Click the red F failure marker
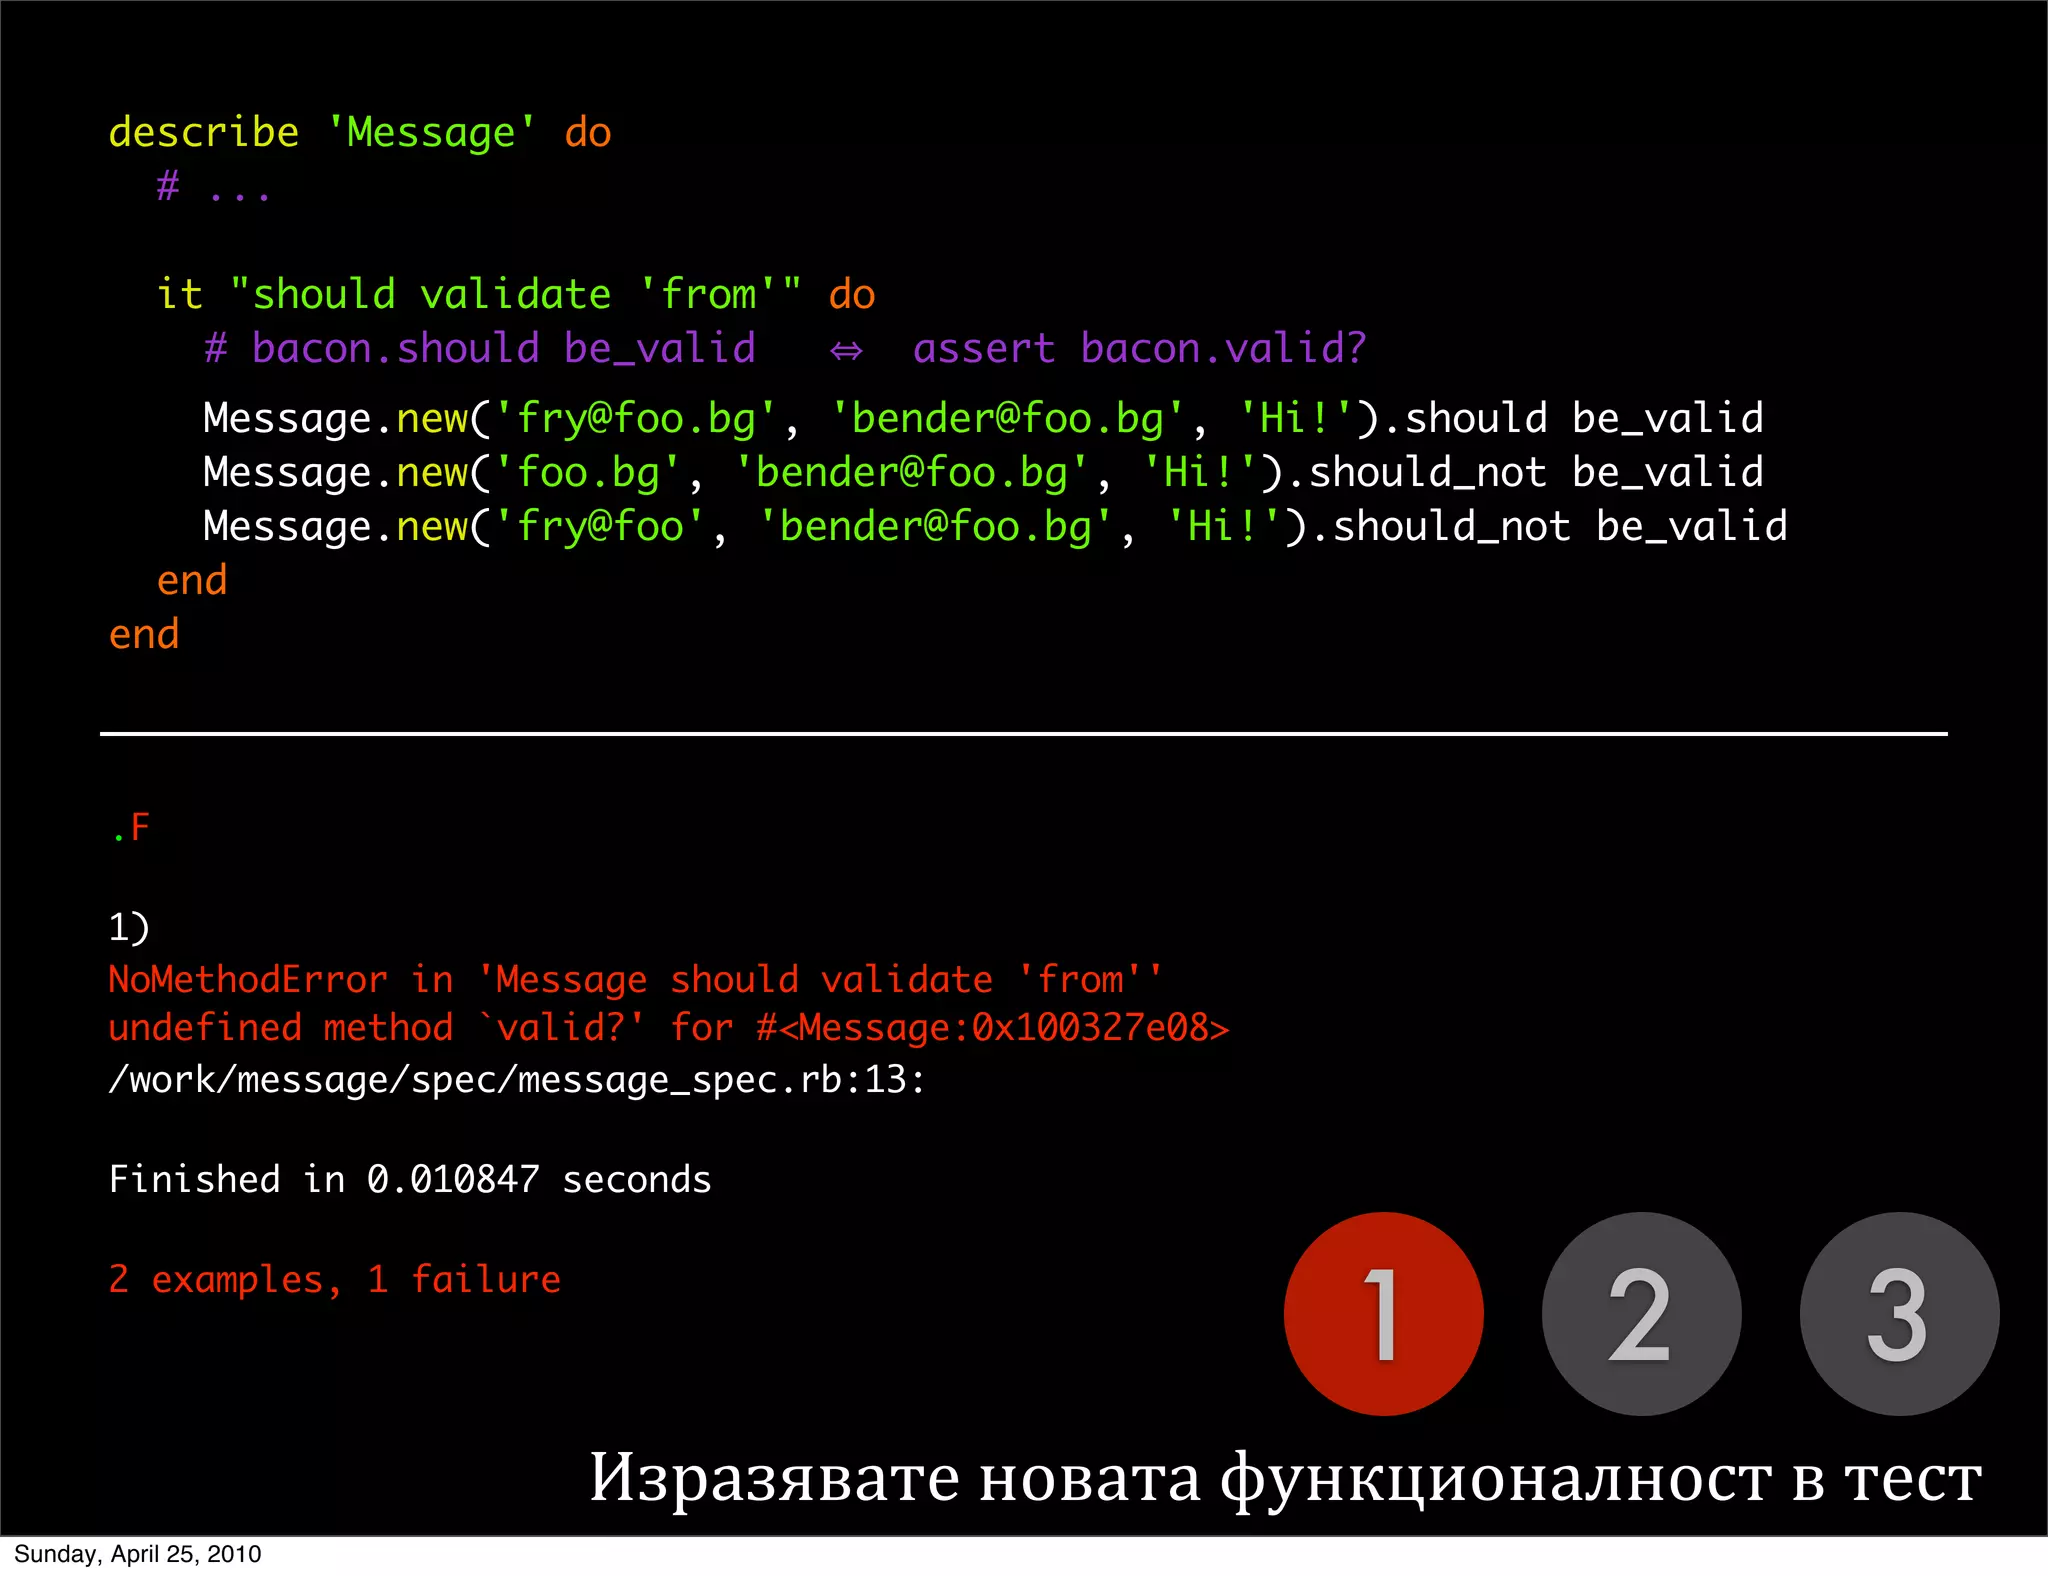The image size is (2048, 1576). click(x=140, y=827)
